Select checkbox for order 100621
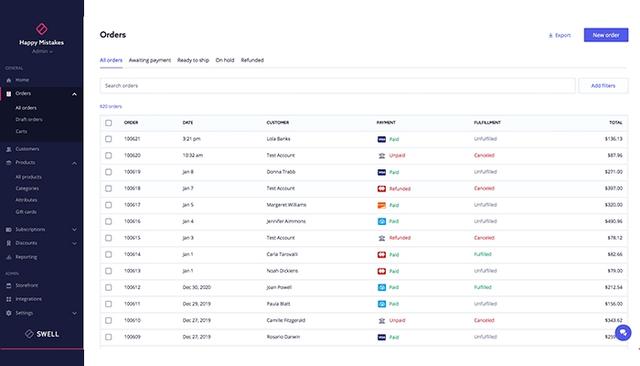Screen dimensions: 640x366 pyautogui.click(x=108, y=139)
